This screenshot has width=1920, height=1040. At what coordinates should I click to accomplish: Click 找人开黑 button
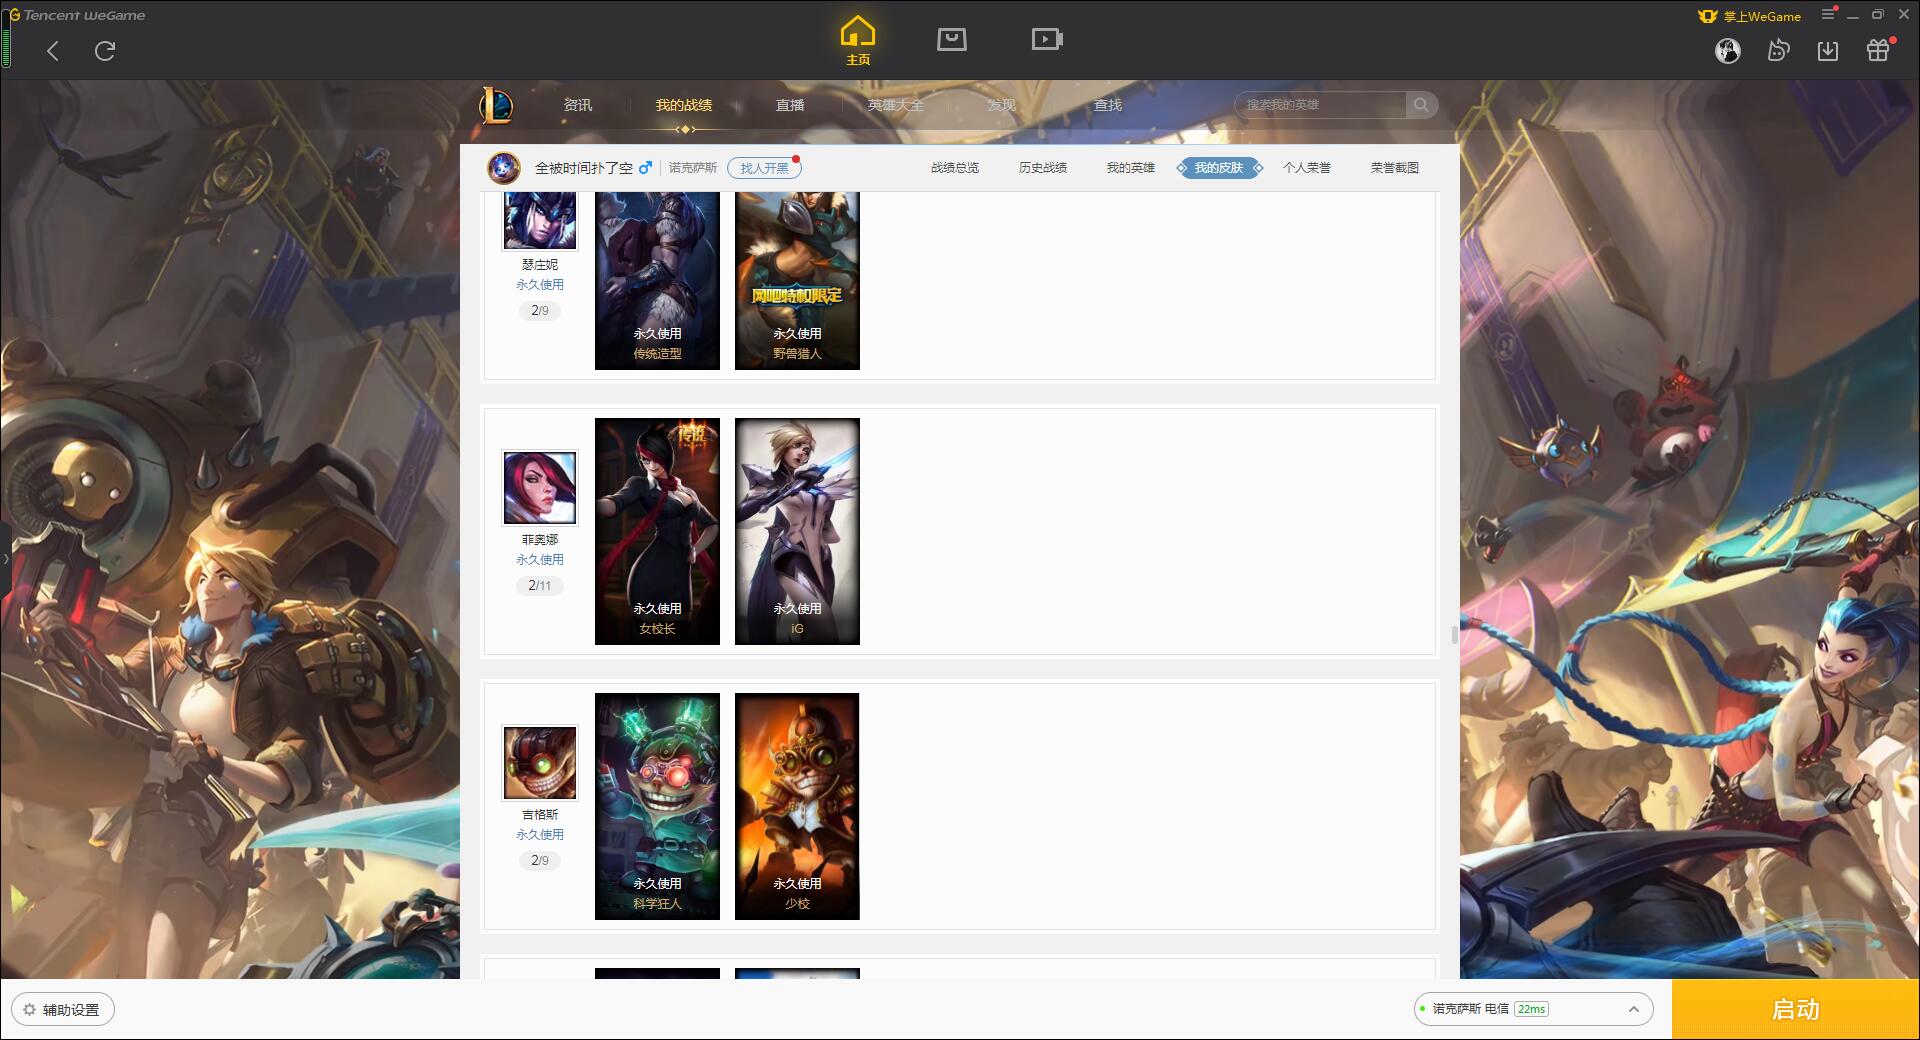pyautogui.click(x=764, y=168)
